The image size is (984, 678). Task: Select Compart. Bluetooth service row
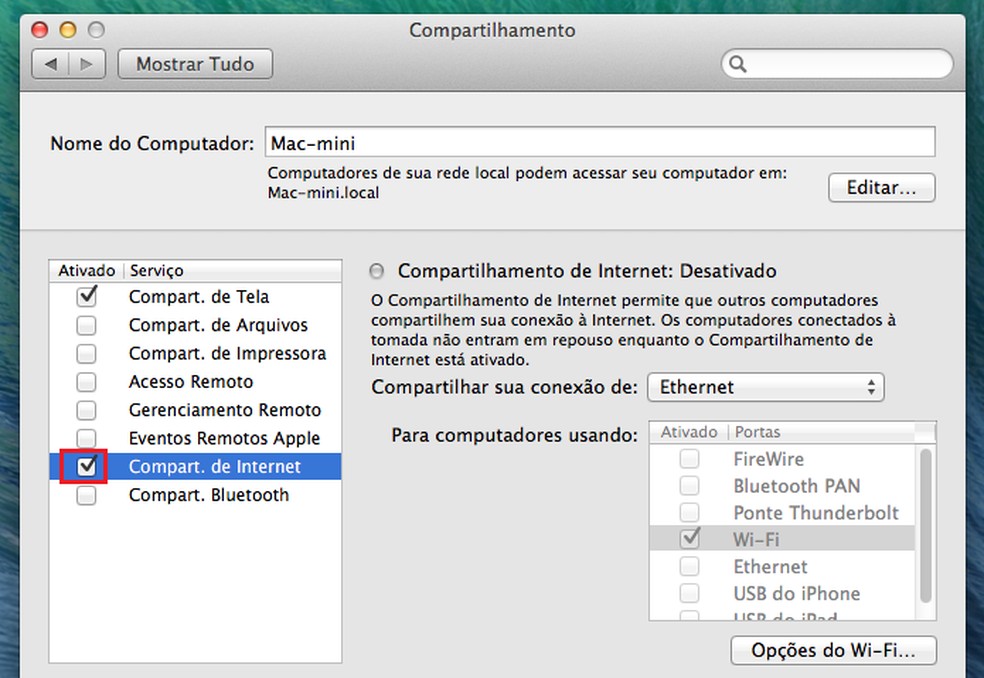point(195,495)
